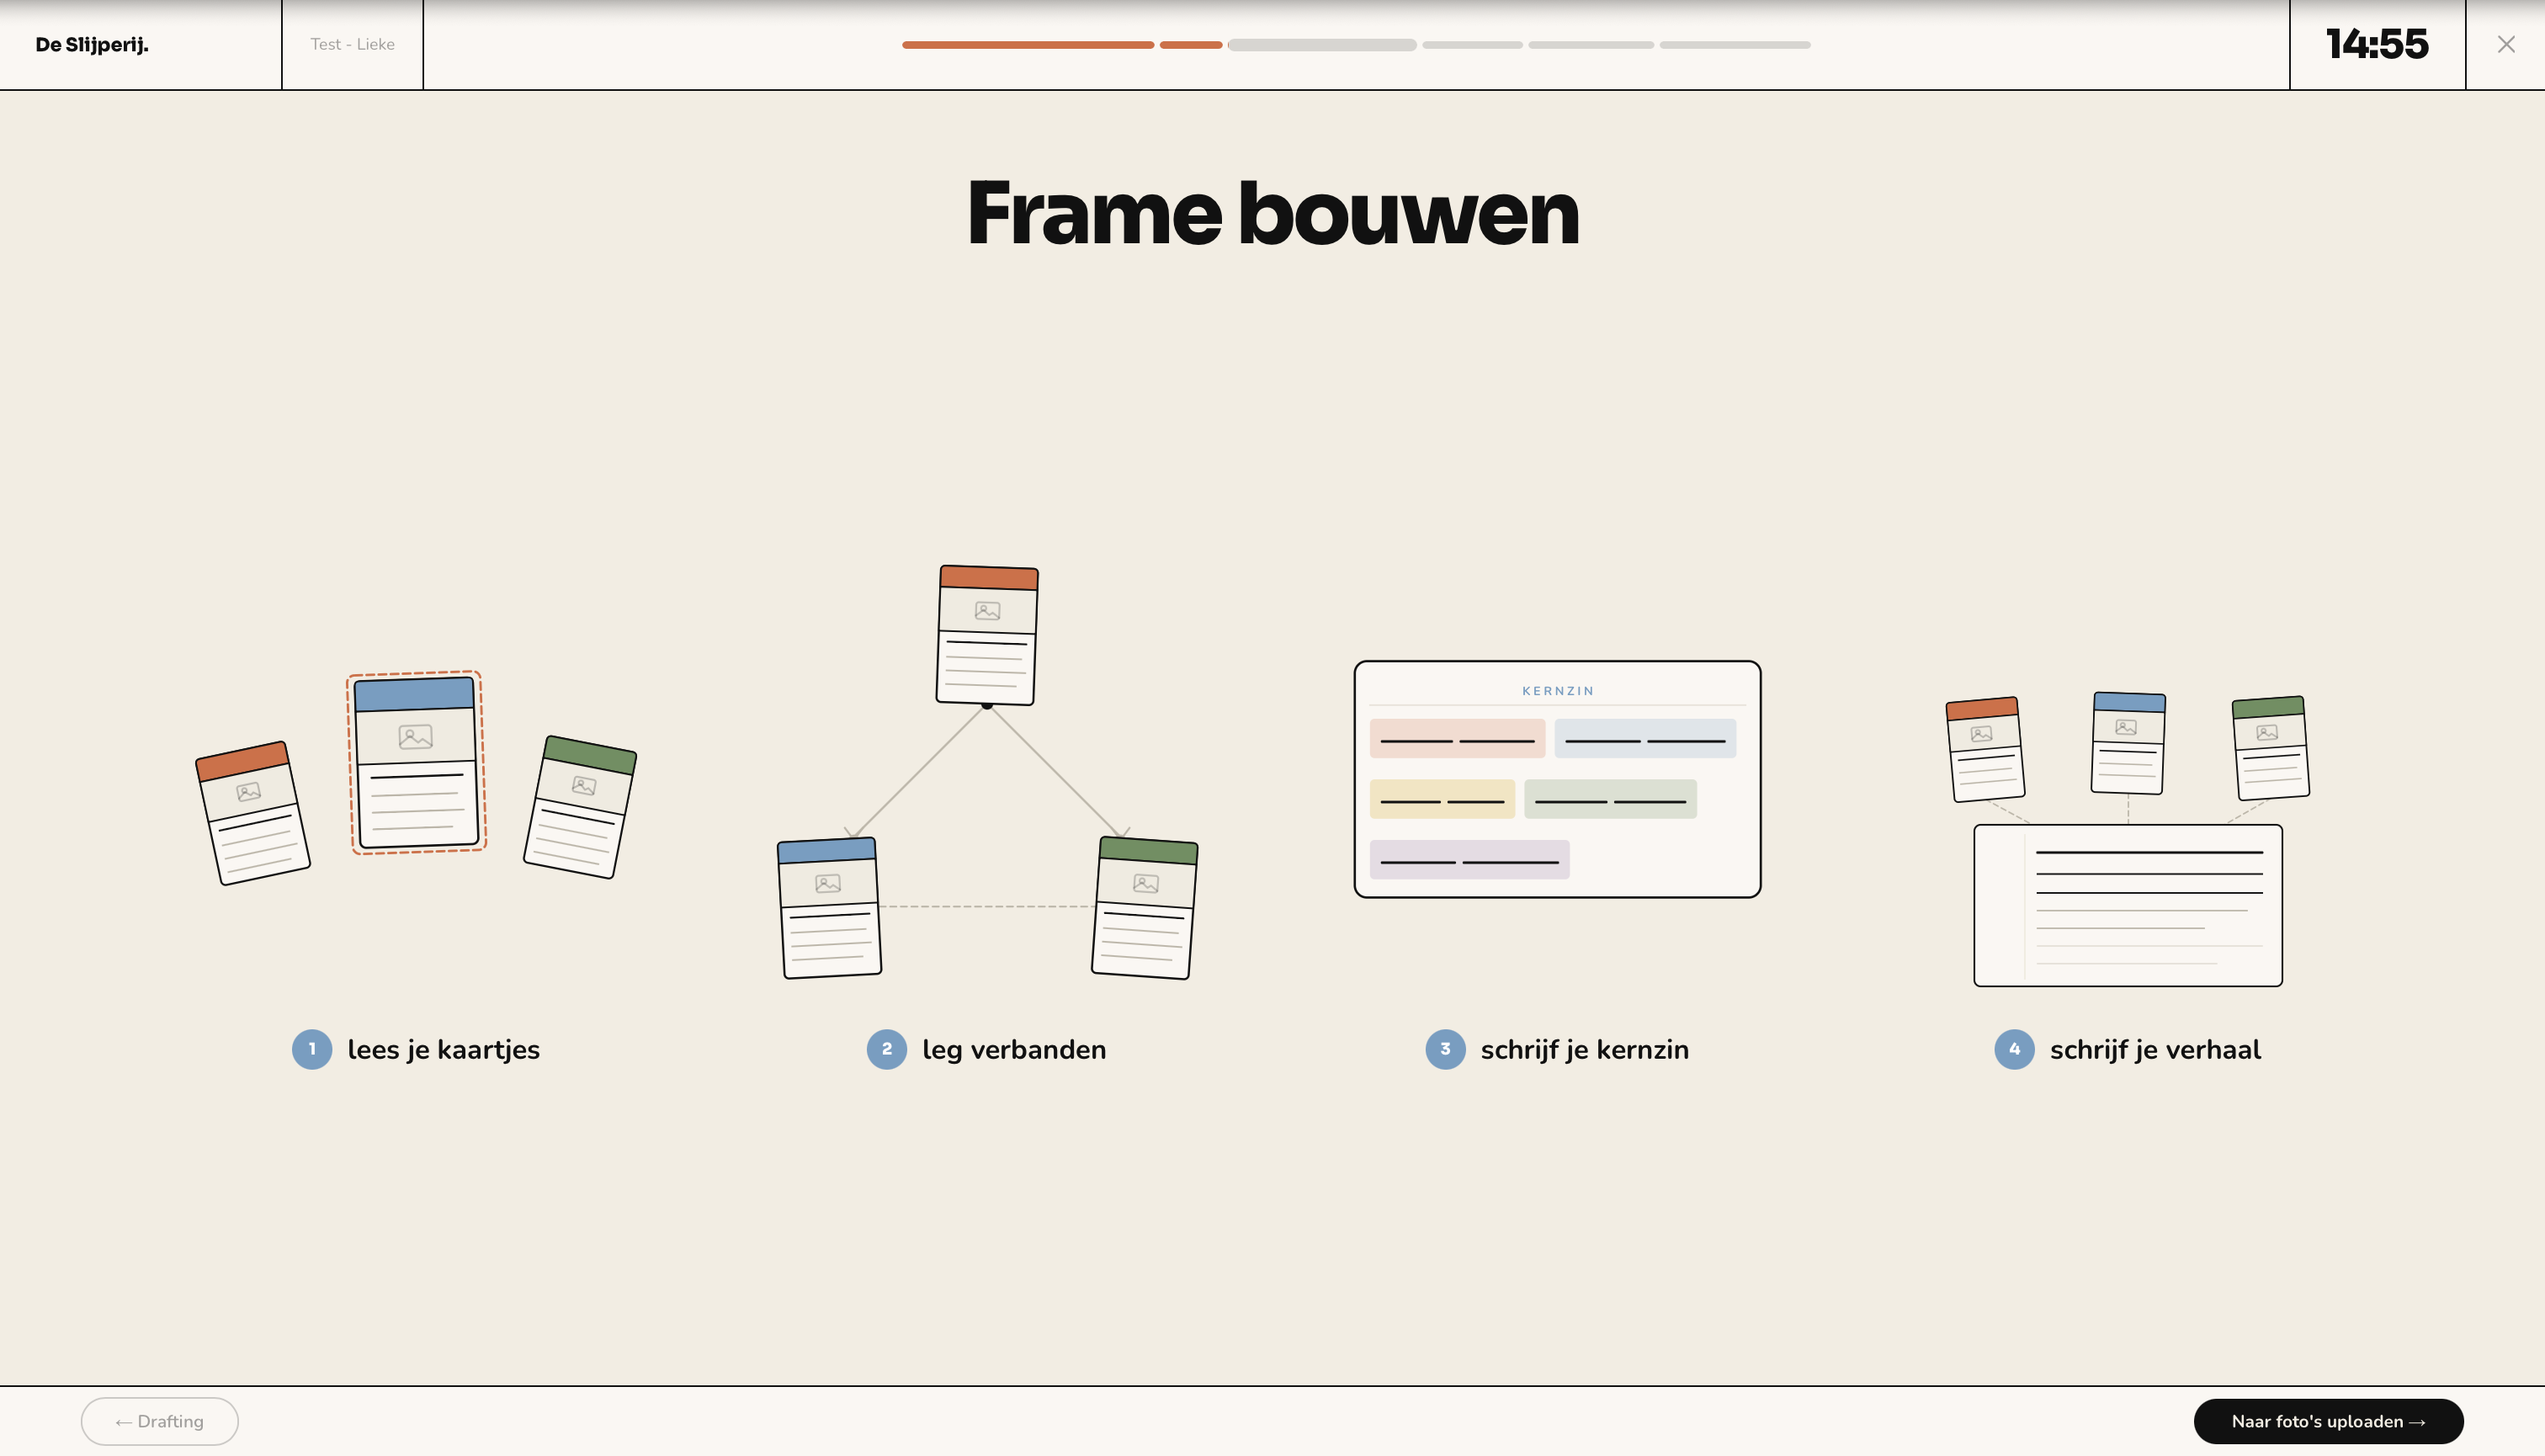Viewport: 2545px width, 1456px height.
Task: Go back with the Drafting button
Action: pos(160,1421)
